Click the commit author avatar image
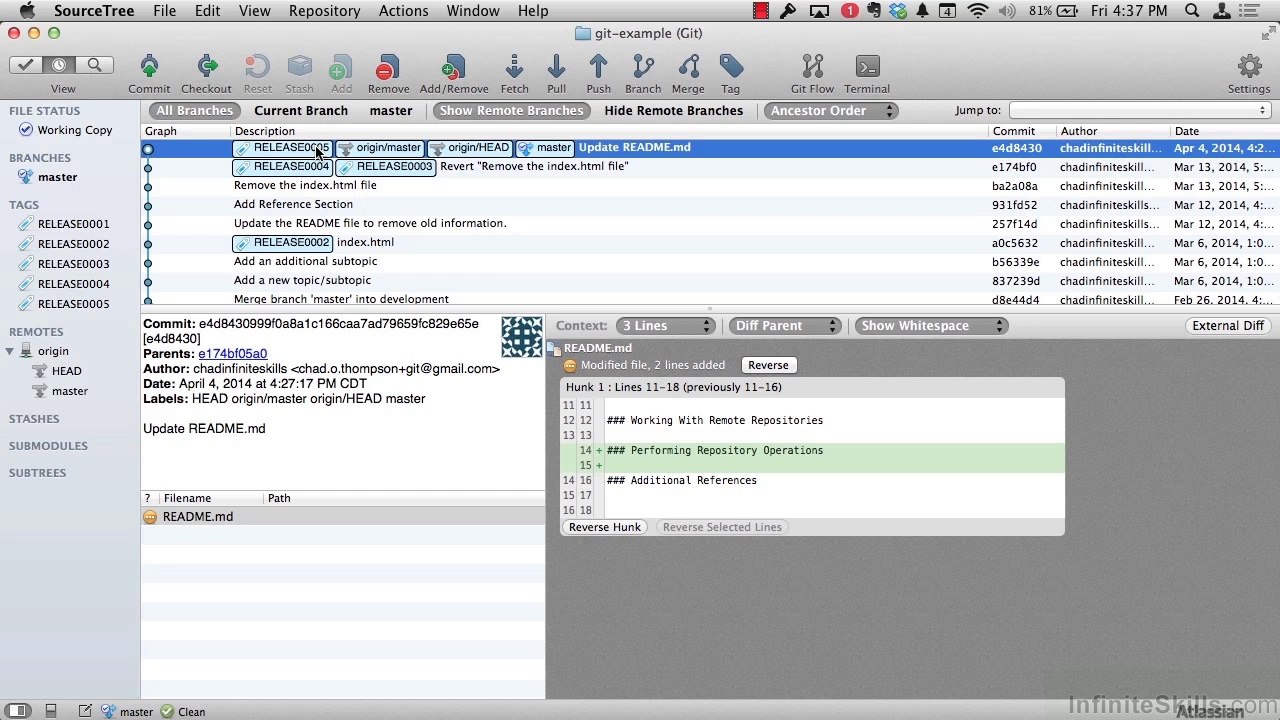The image size is (1280, 720). coord(522,337)
